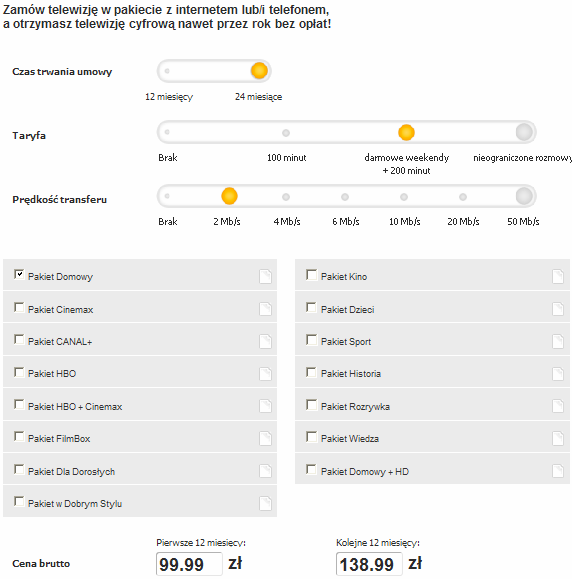
Task: Open details document icon for Pakiet Kino
Action: (558, 276)
